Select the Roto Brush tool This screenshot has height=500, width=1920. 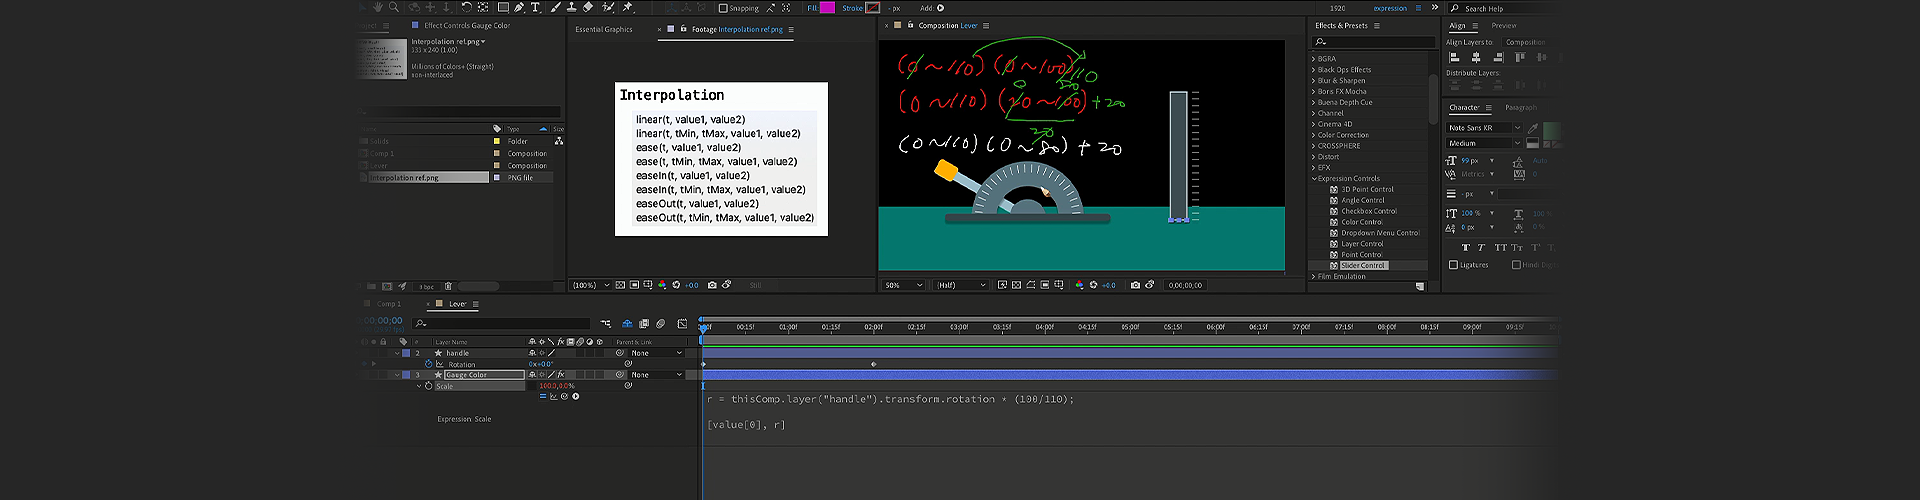tap(608, 7)
